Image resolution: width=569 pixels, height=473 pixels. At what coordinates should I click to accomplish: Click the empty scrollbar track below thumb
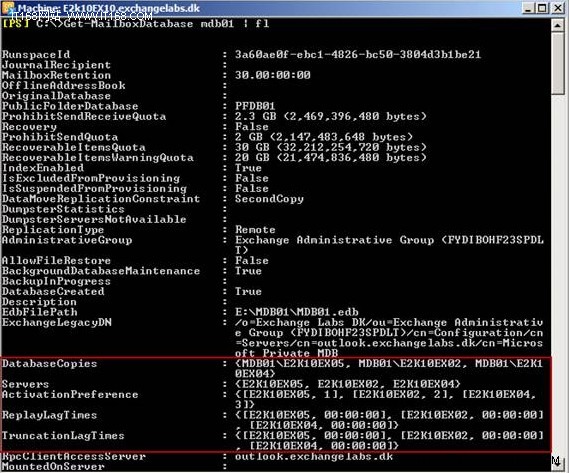[557, 274]
